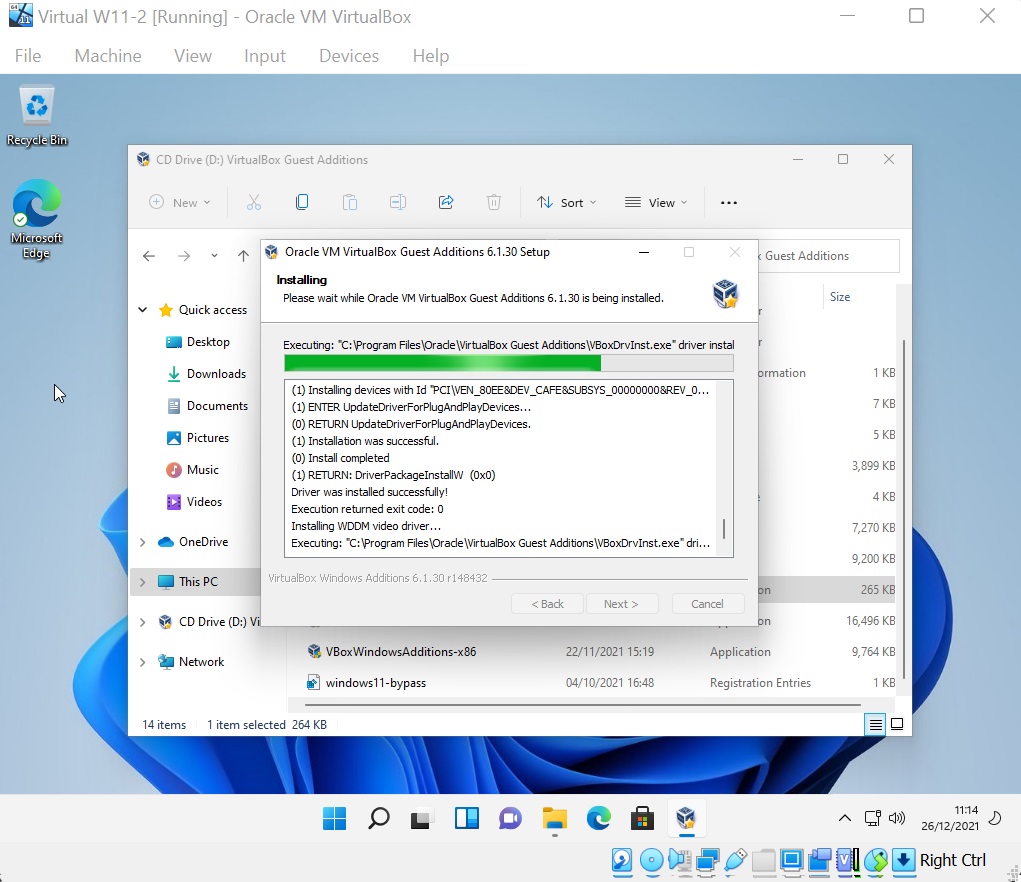Click the Share icon in Explorer toolbar
Image resolution: width=1021 pixels, height=882 pixels.
[446, 202]
